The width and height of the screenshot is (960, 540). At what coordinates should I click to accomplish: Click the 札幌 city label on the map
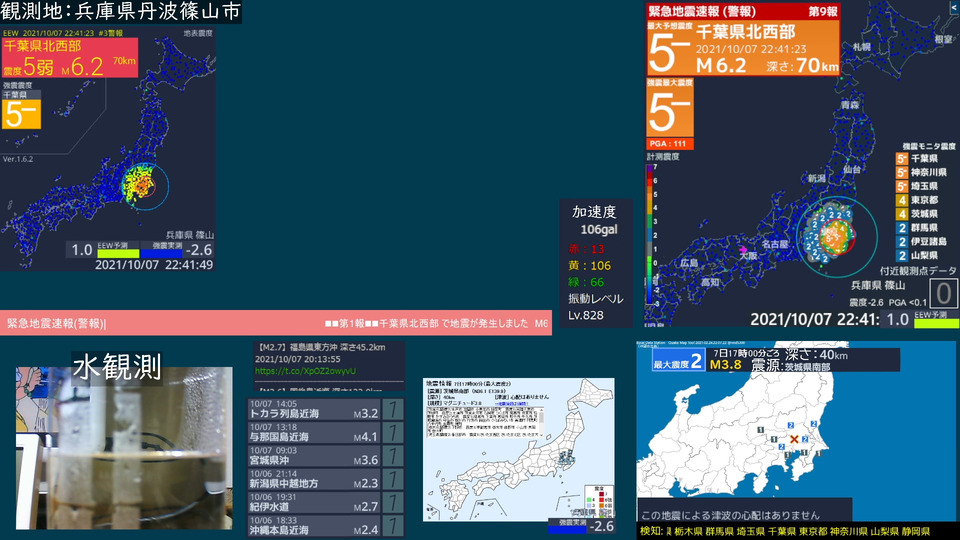click(x=861, y=47)
